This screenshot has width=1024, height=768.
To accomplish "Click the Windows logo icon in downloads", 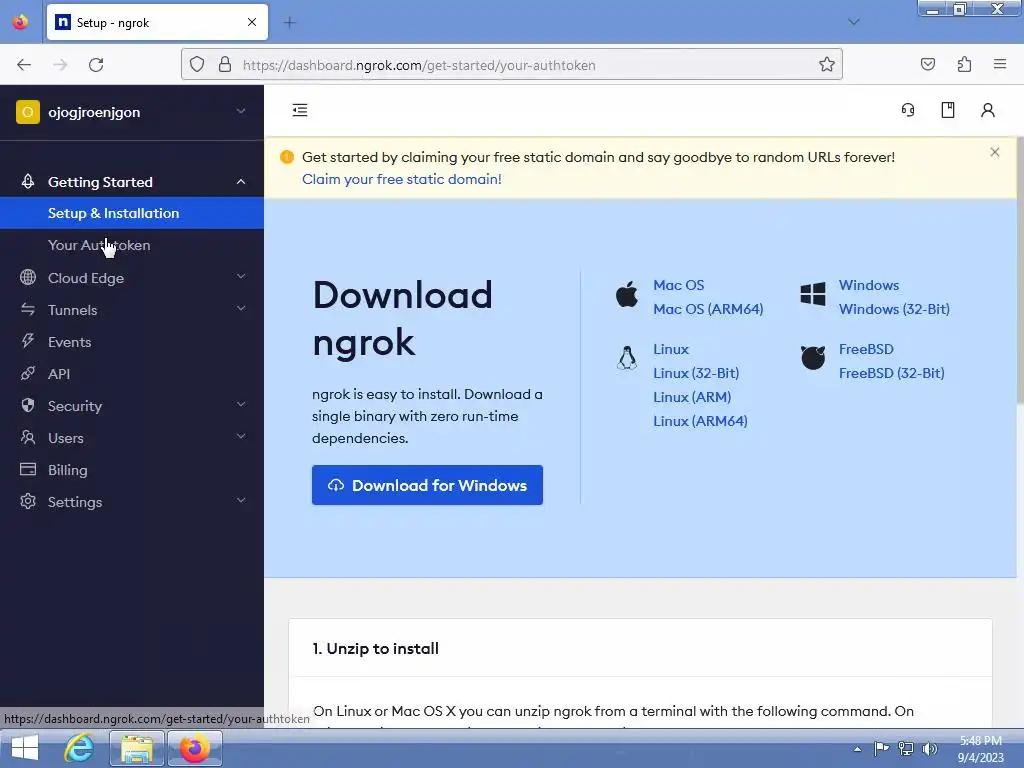I will point(813,295).
